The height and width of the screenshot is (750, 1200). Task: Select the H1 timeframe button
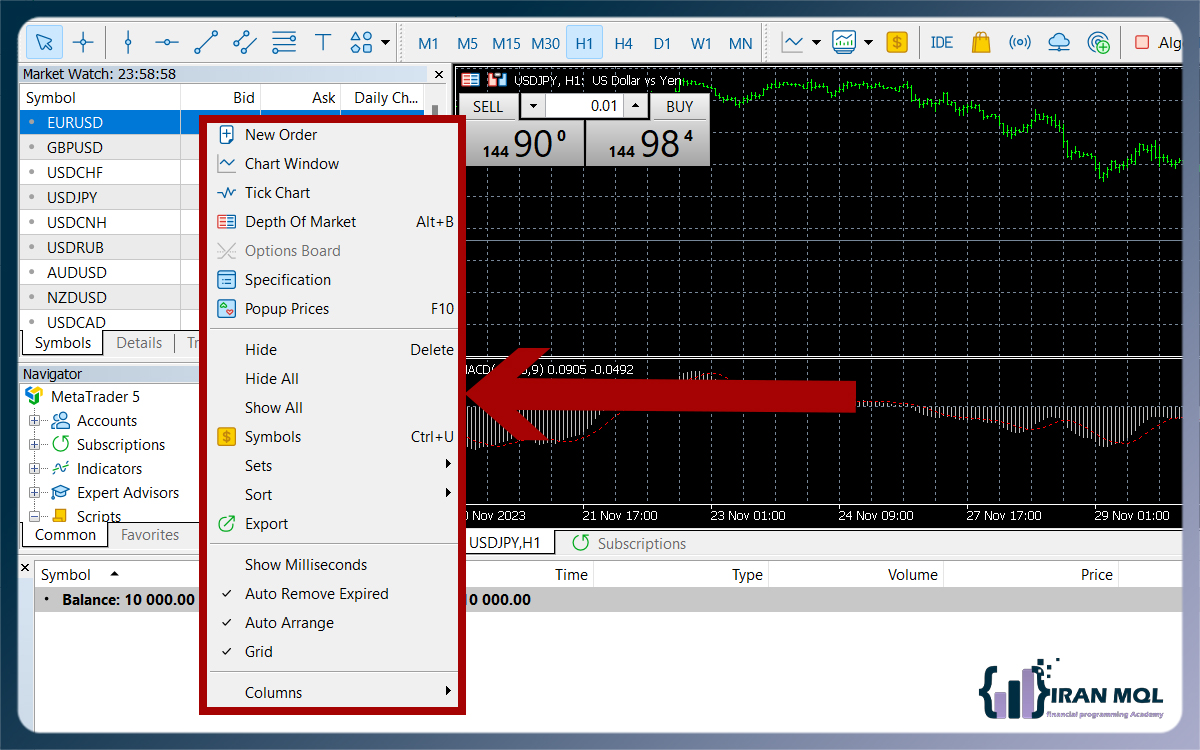click(585, 43)
